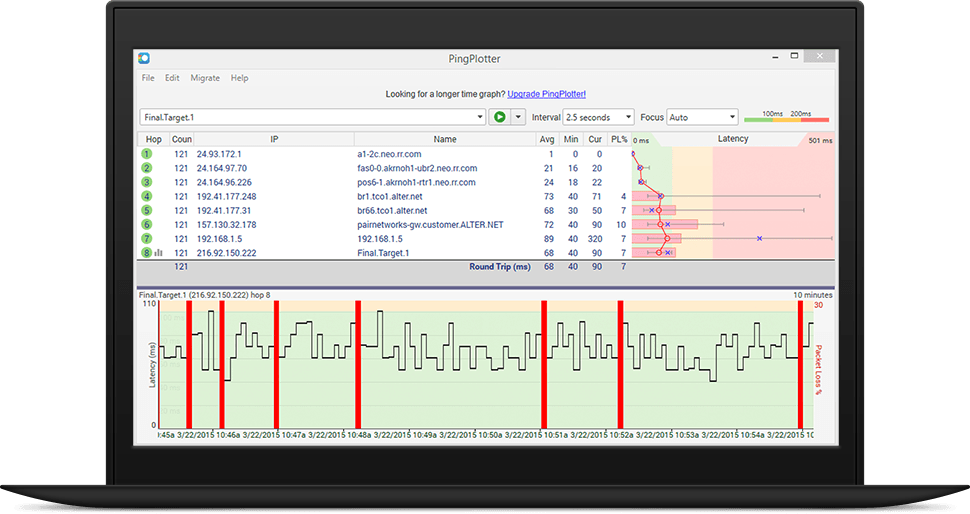
Task: Minimize the PingPlotter window
Action: [775, 56]
